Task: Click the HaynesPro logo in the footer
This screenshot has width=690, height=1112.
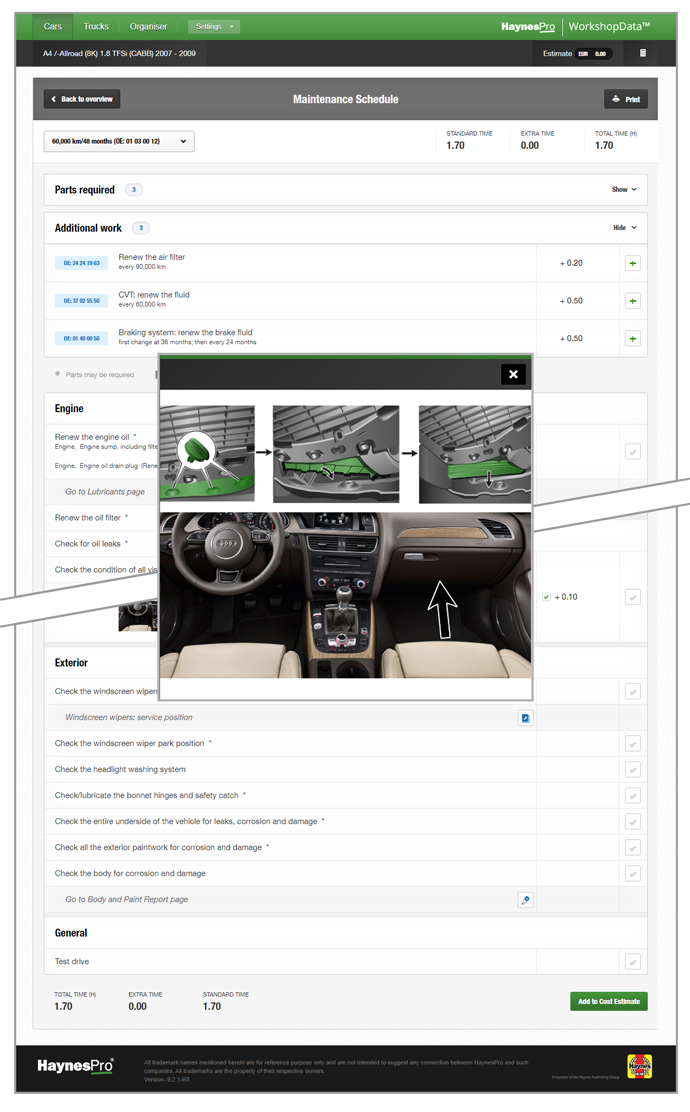Action: coord(75,1066)
